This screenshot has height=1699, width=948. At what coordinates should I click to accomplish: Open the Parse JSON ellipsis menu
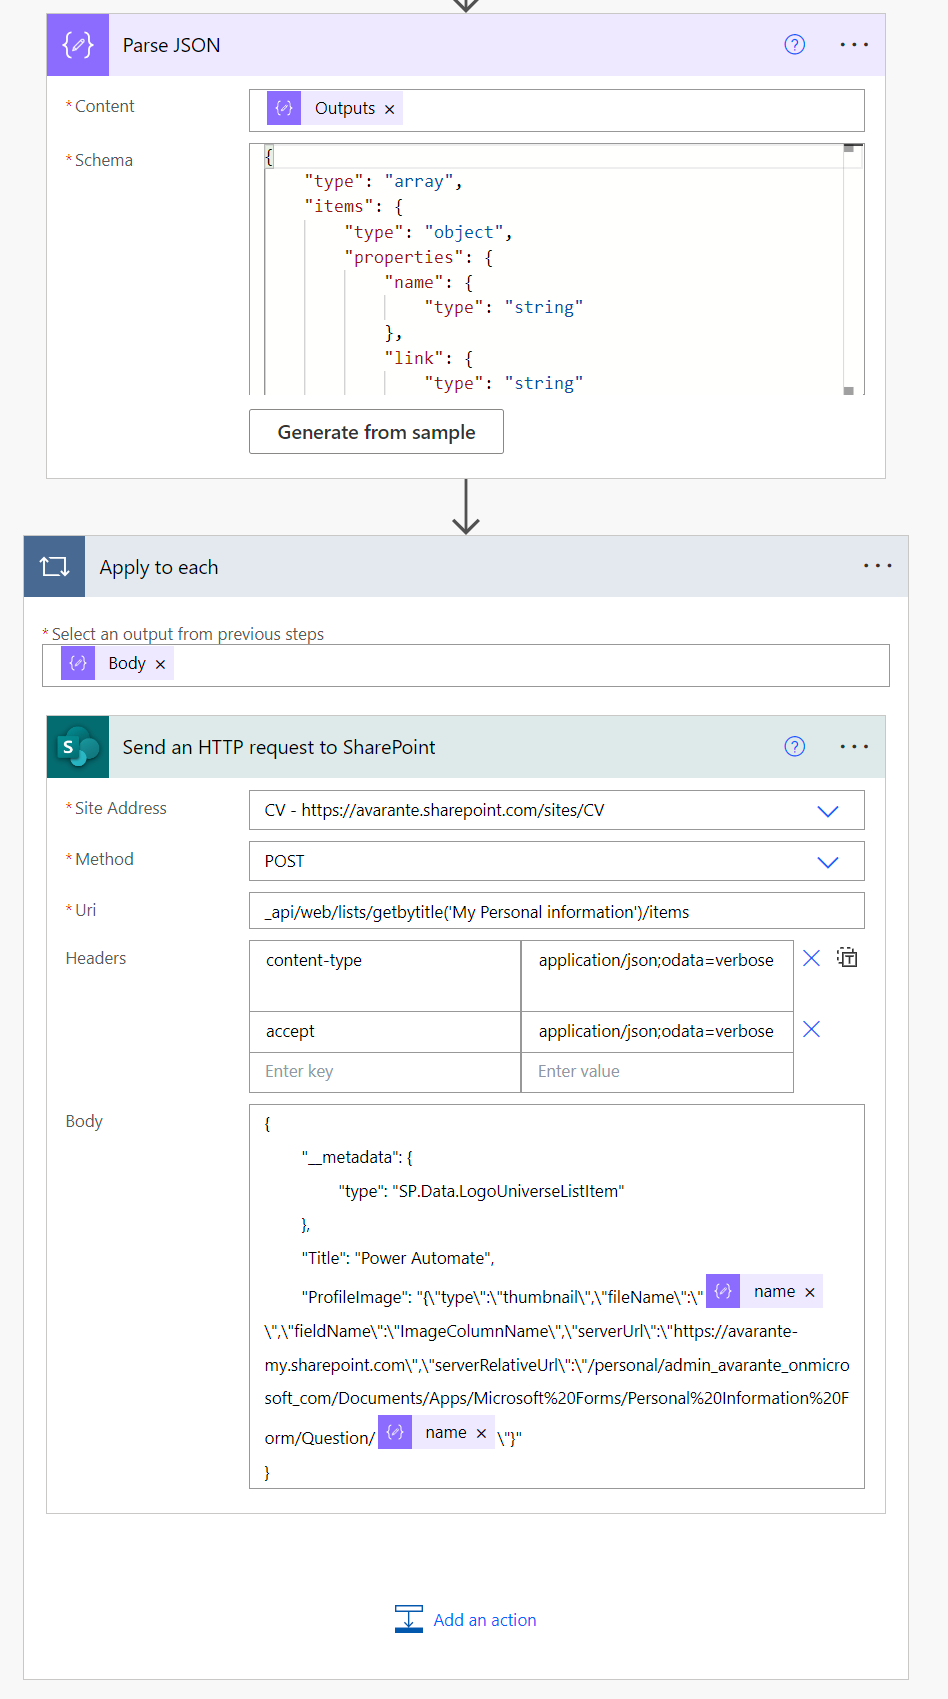(854, 45)
